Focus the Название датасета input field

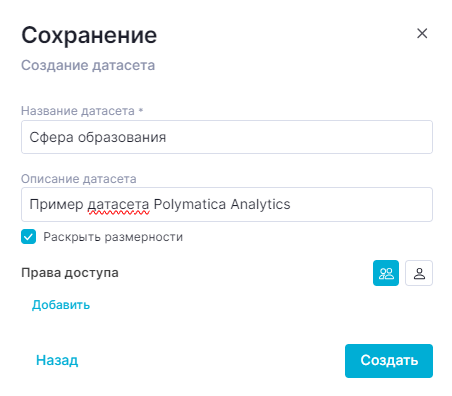[227, 137]
